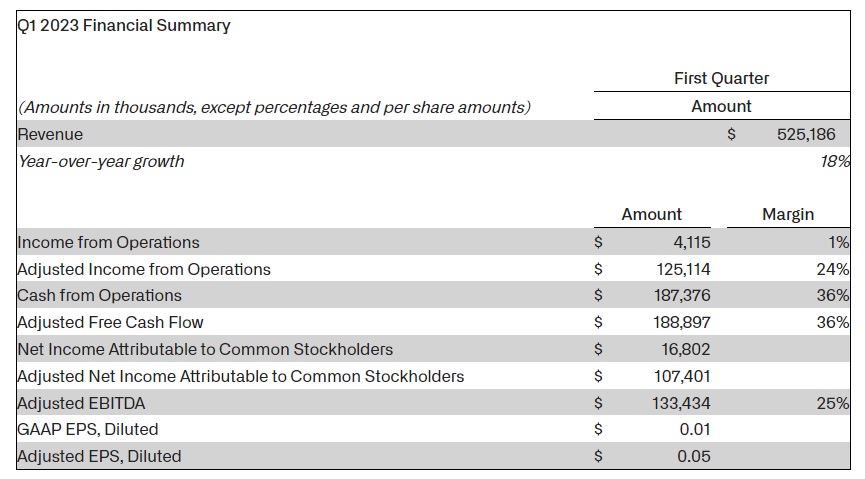Select the 187,376 cash from operations value
Image resolution: width=865 pixels, height=479 pixels.
click(682, 295)
